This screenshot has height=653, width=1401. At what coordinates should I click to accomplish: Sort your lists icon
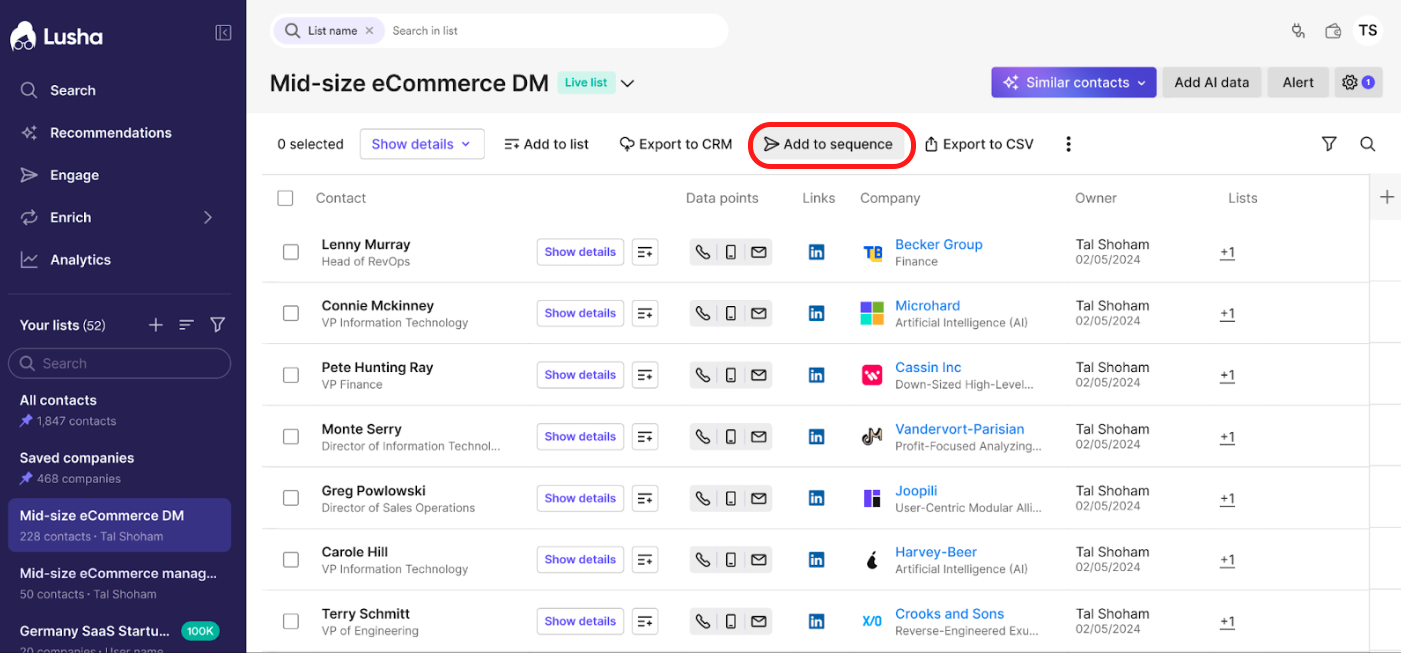[x=186, y=325]
